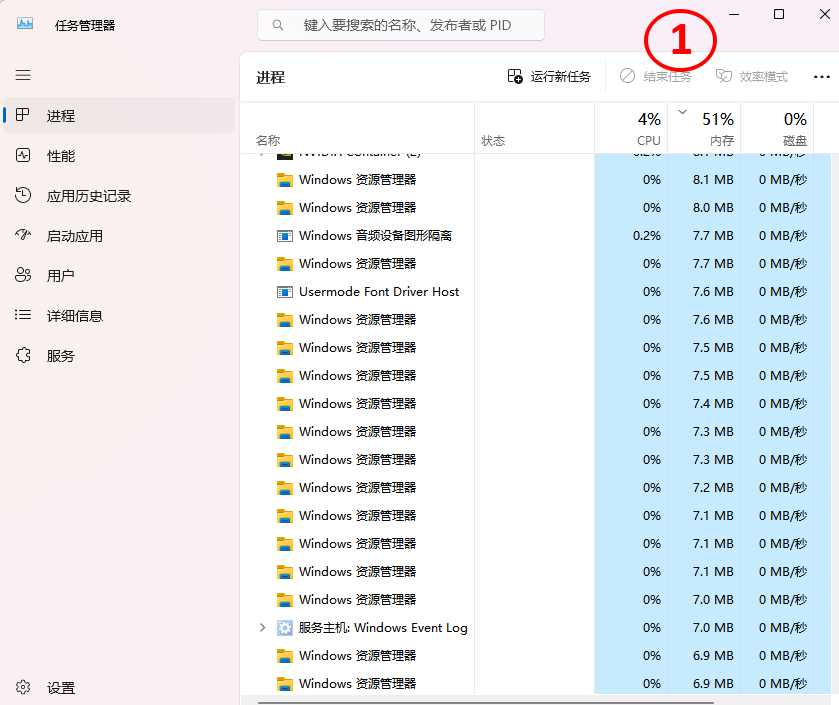This screenshot has height=705, width=839.
Task: Open 应用历史记录 in sidebar
Action: tap(119, 196)
